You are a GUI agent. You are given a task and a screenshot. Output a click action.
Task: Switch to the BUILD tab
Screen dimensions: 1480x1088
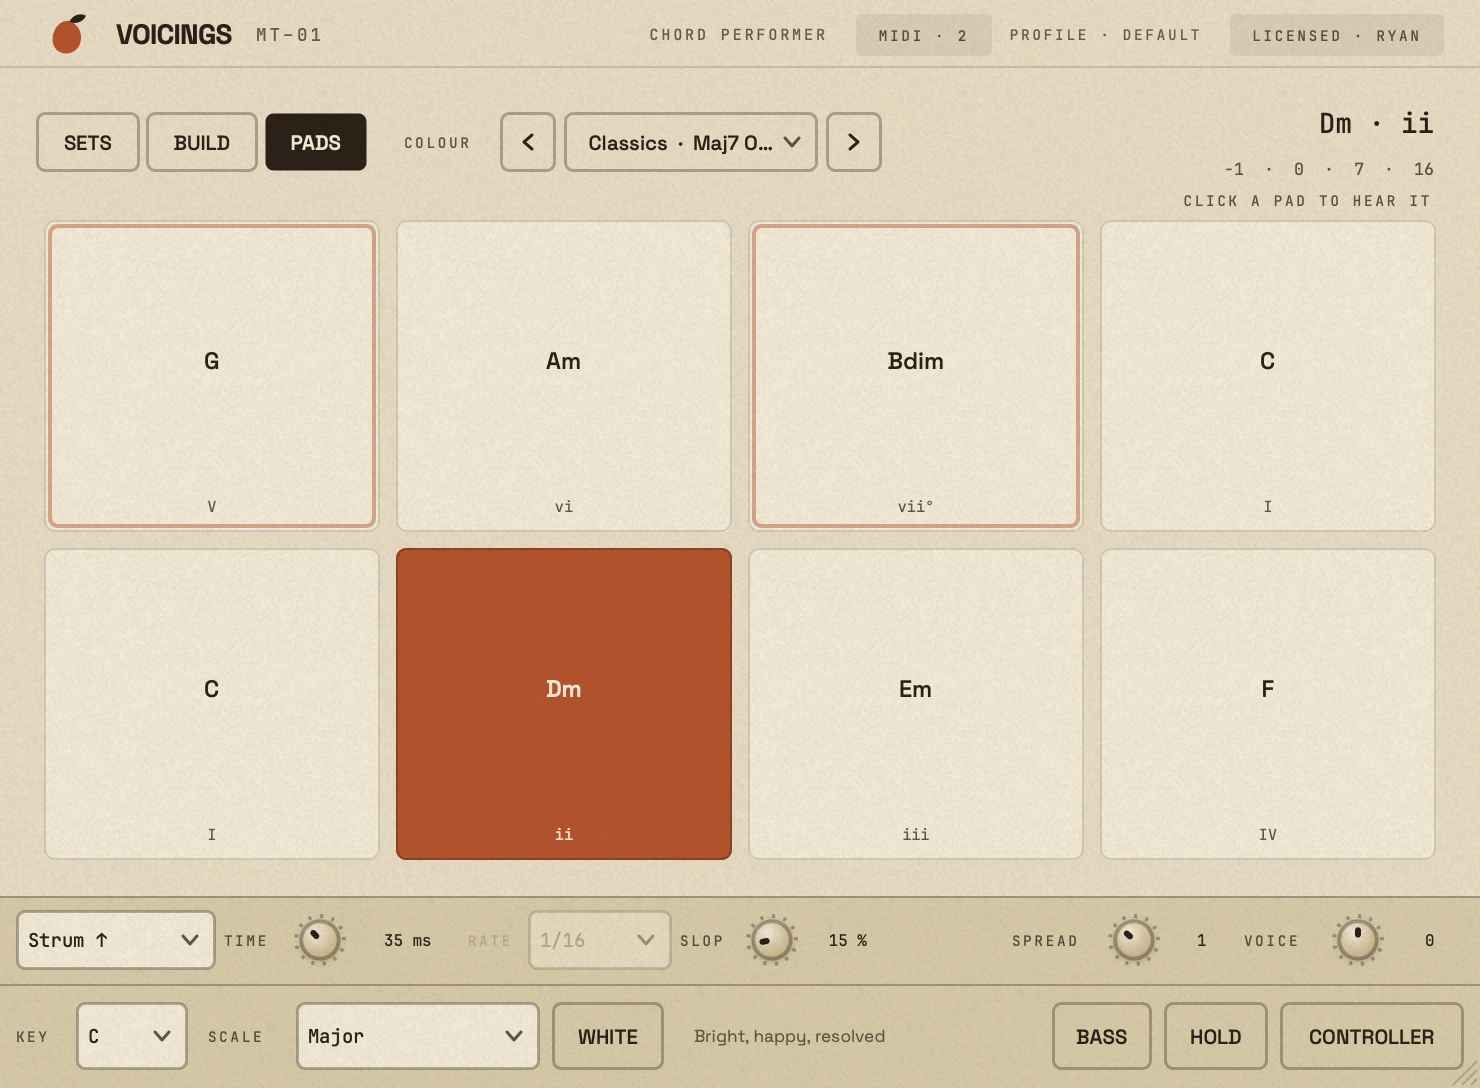(202, 142)
